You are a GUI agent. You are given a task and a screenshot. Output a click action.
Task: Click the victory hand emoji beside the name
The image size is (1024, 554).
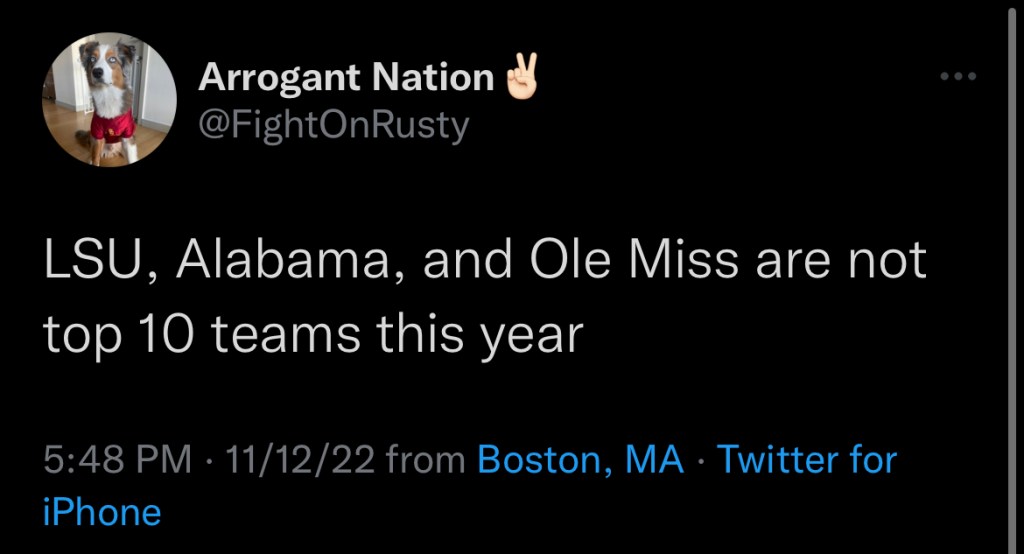521,78
